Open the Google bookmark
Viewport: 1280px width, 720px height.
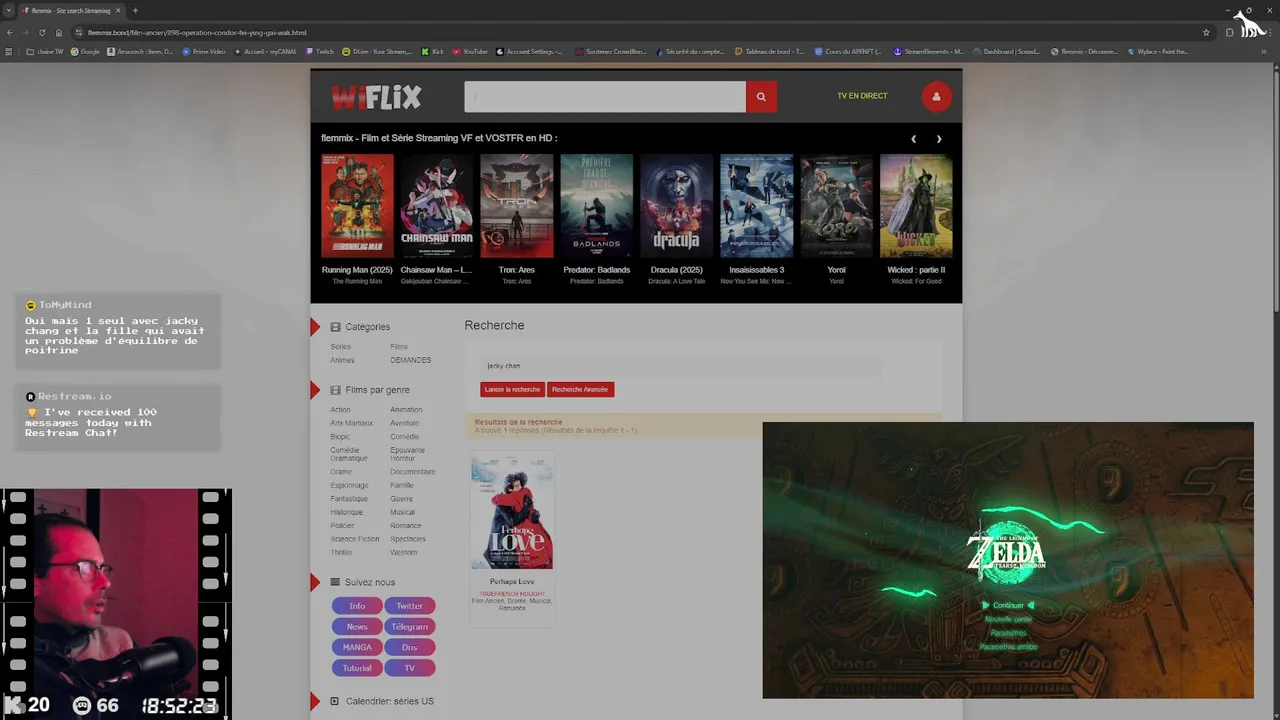(85, 52)
